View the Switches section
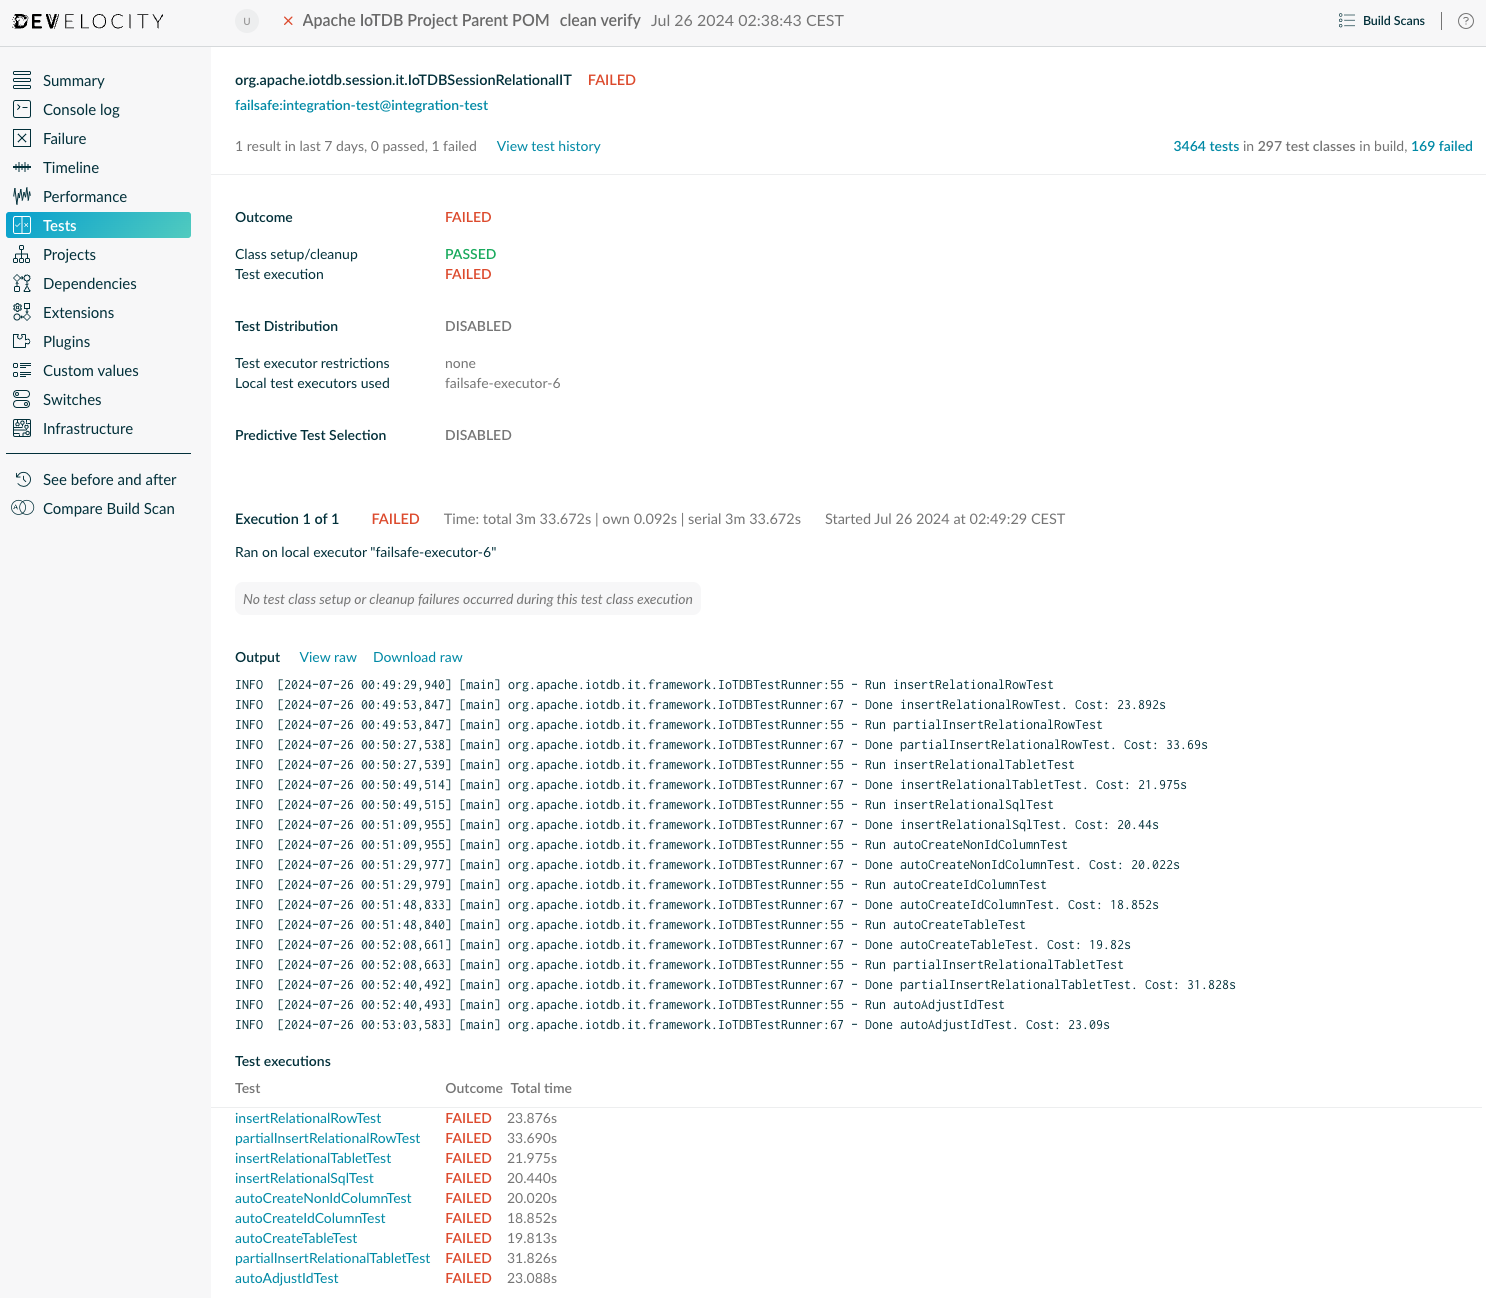The width and height of the screenshot is (1486, 1298). click(71, 399)
